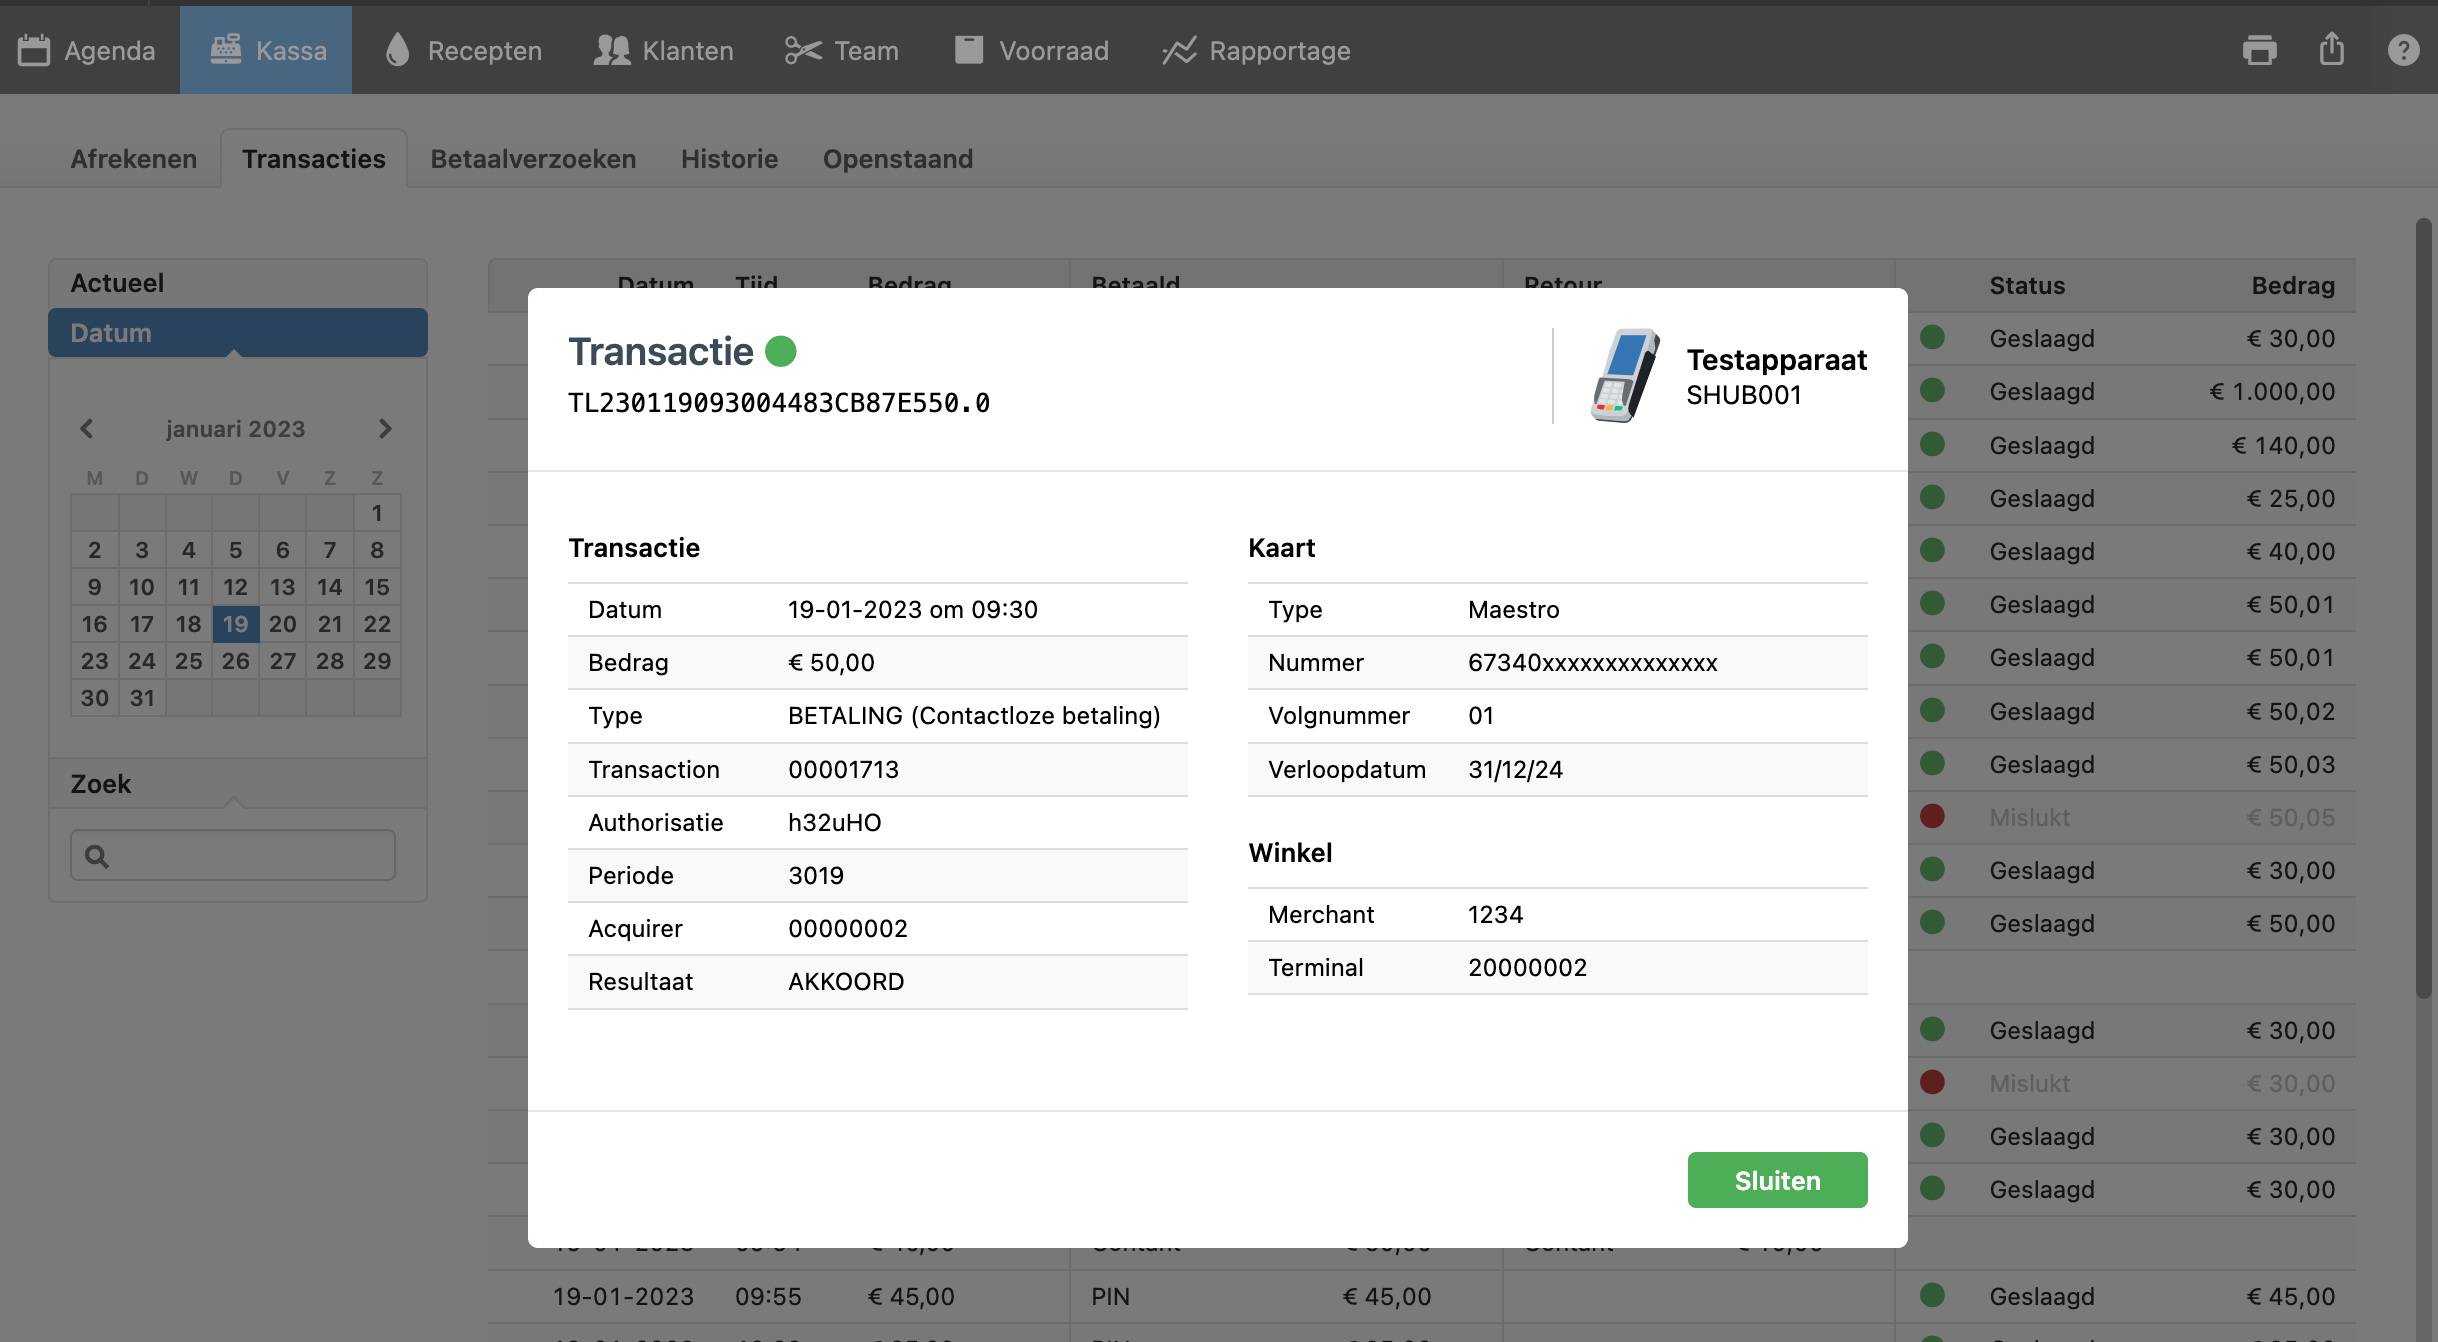This screenshot has width=2438, height=1342.
Task: Click the Klanten people icon
Action: (611, 50)
